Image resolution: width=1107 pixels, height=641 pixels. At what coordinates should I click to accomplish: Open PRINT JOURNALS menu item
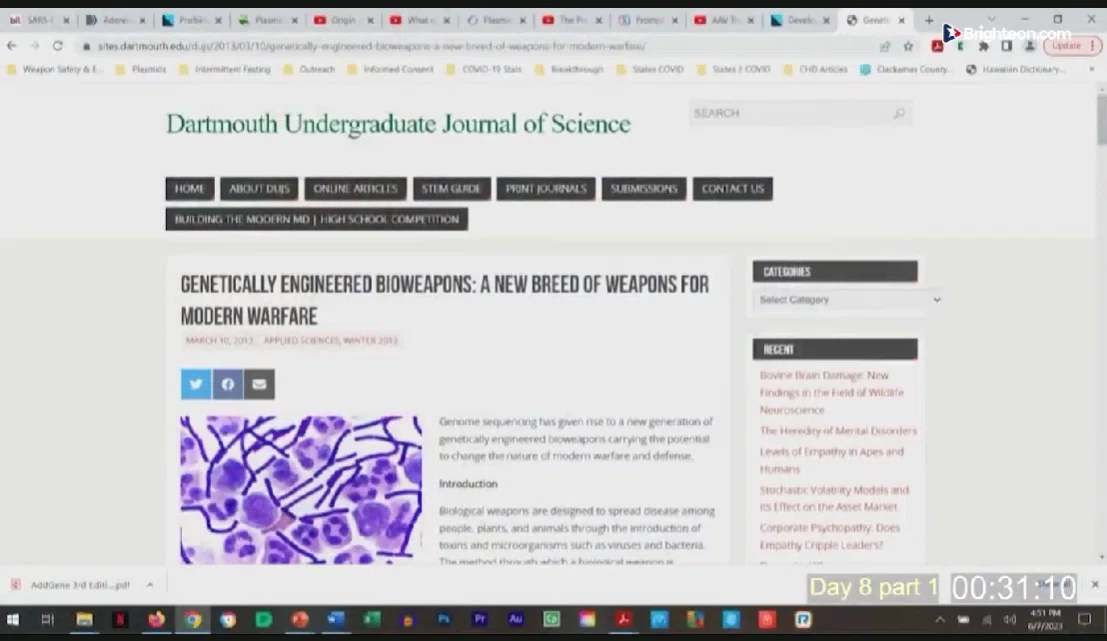(x=546, y=188)
